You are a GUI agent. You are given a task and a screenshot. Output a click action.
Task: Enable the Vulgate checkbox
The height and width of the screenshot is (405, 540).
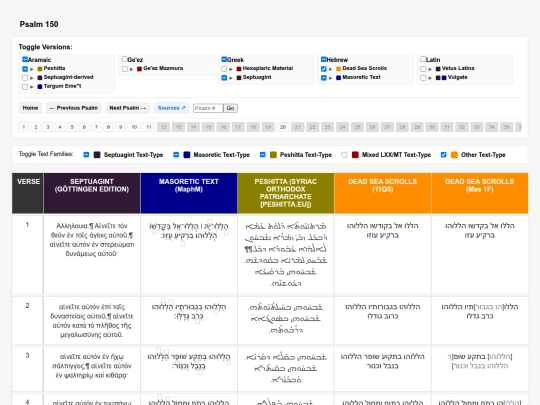click(423, 78)
